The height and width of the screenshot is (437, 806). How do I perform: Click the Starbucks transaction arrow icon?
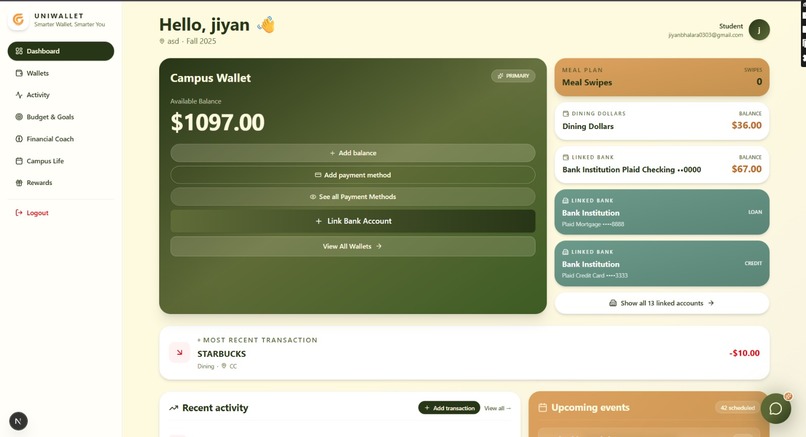coord(179,353)
